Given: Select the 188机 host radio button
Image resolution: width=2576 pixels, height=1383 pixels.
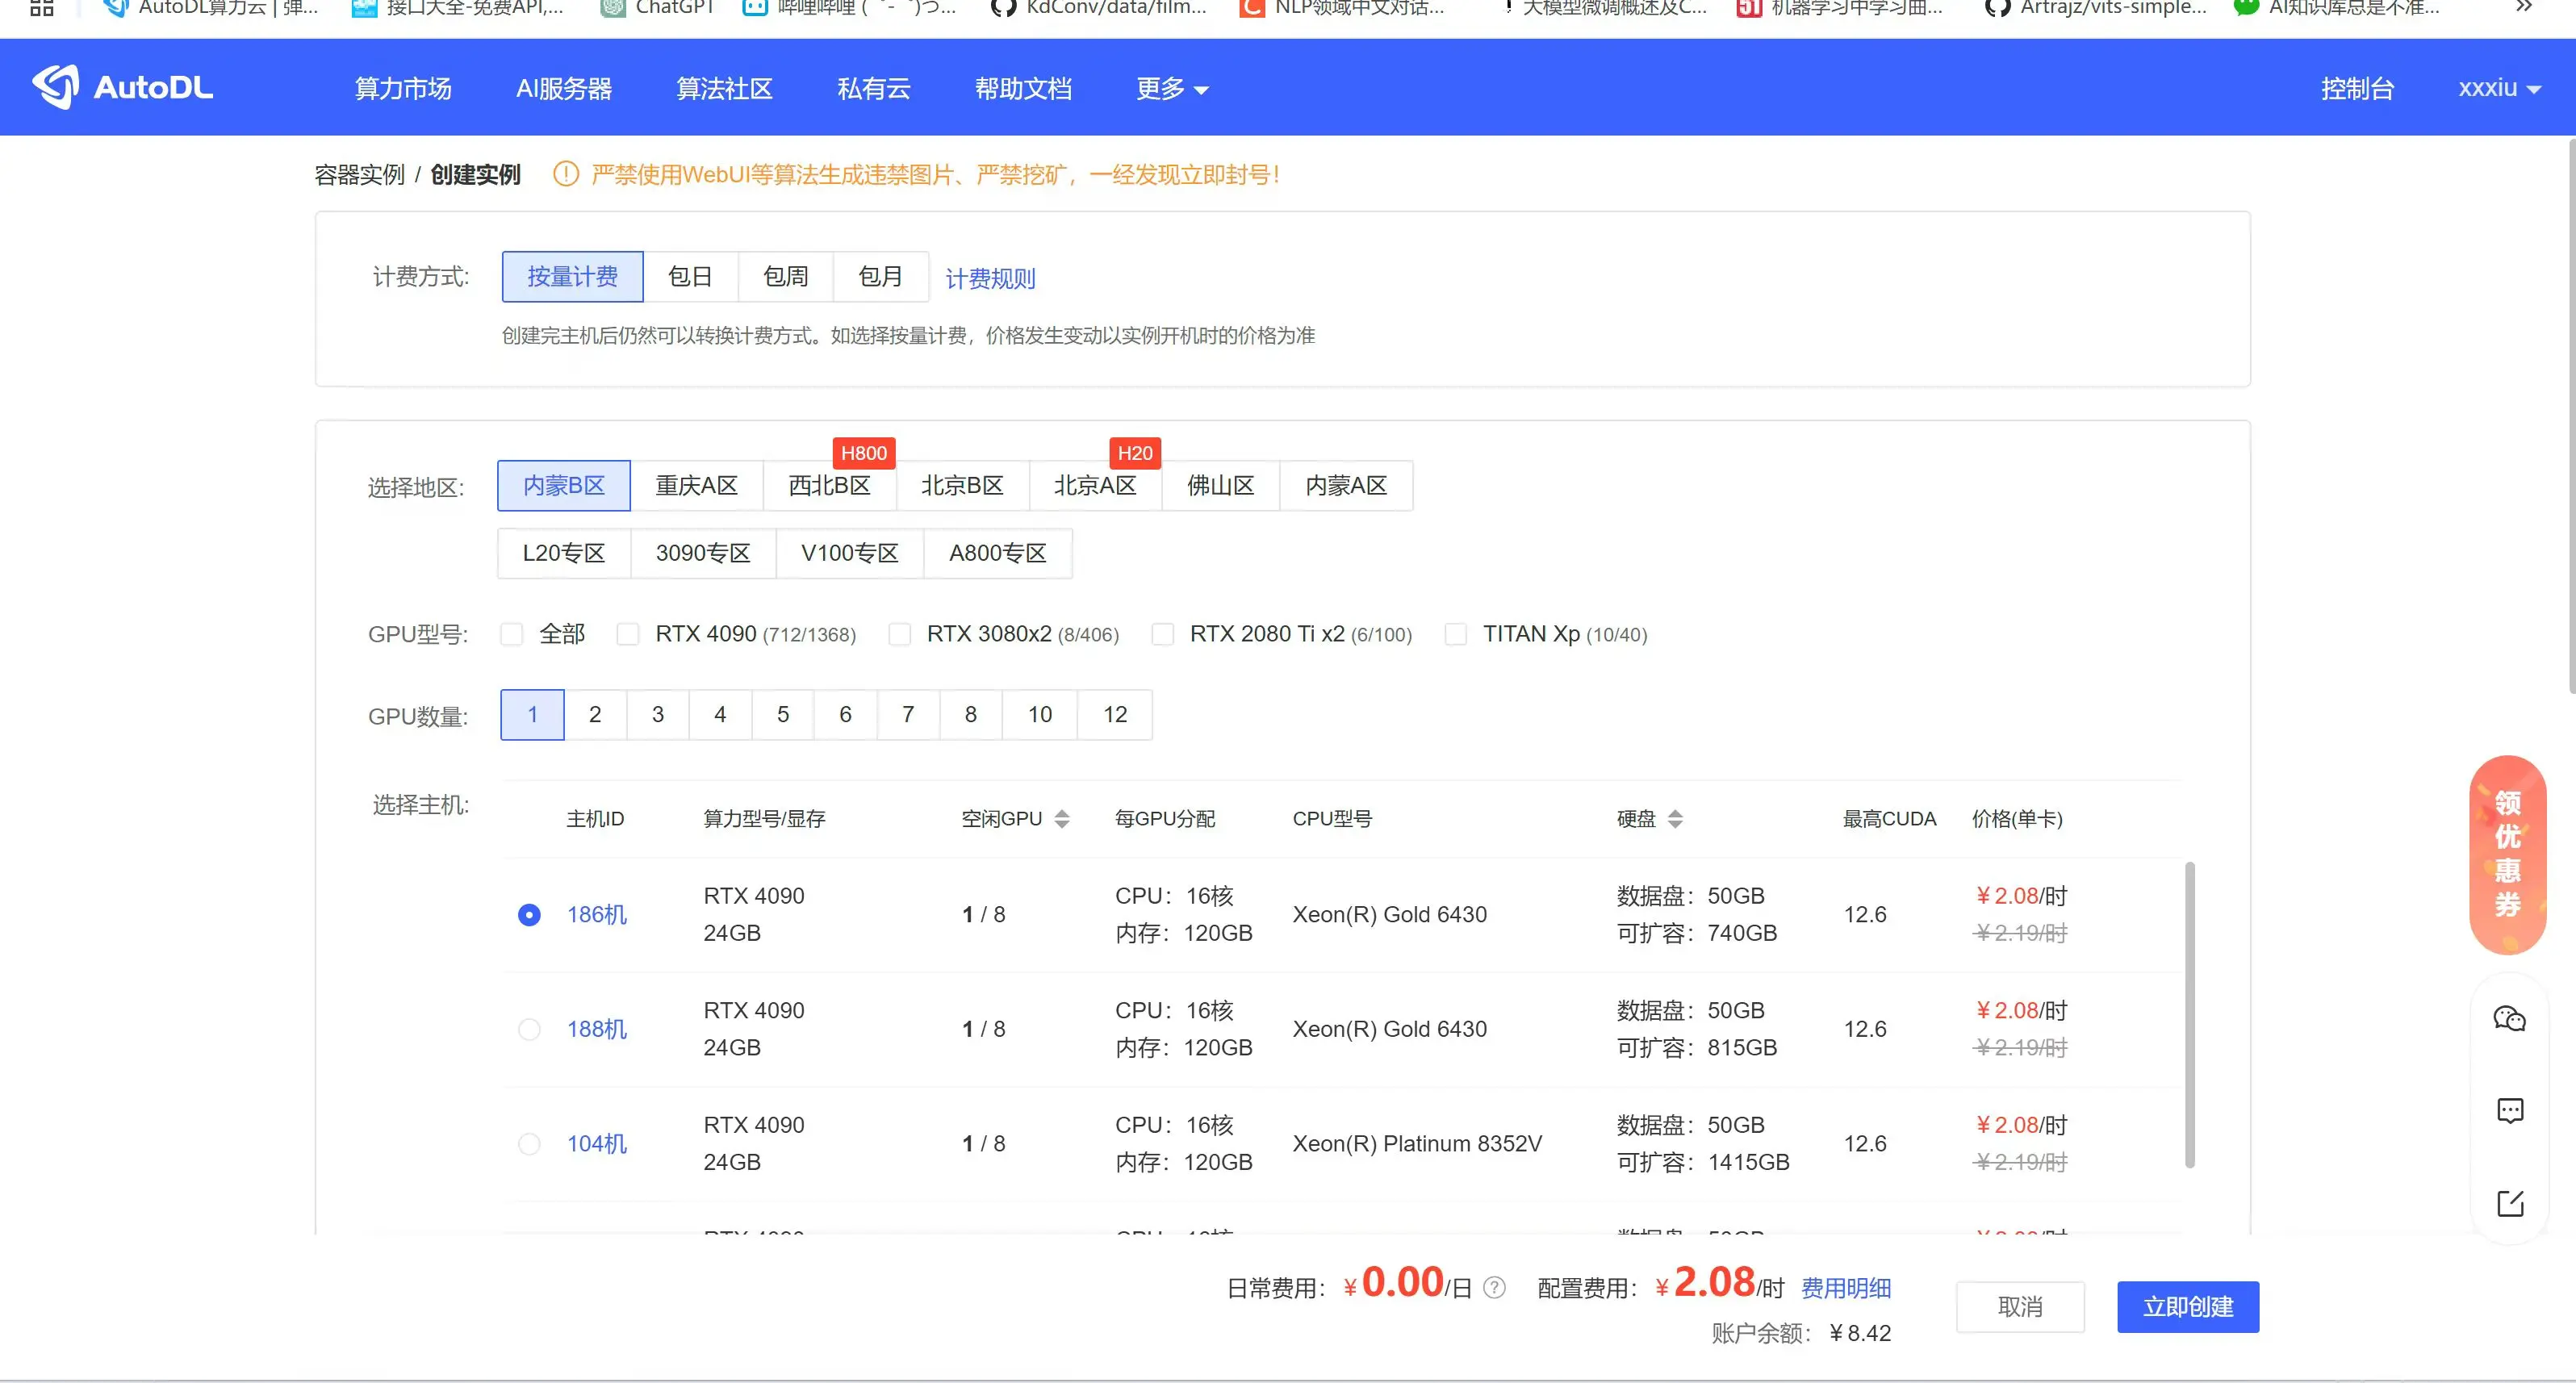Looking at the screenshot, I should [529, 1029].
